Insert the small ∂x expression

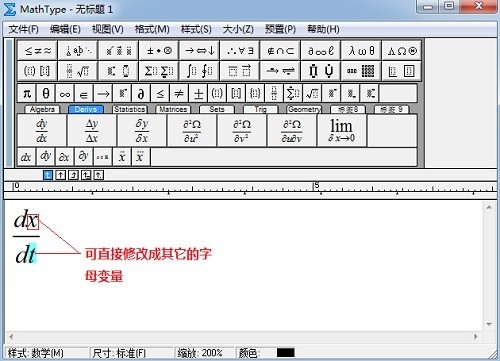[64, 157]
